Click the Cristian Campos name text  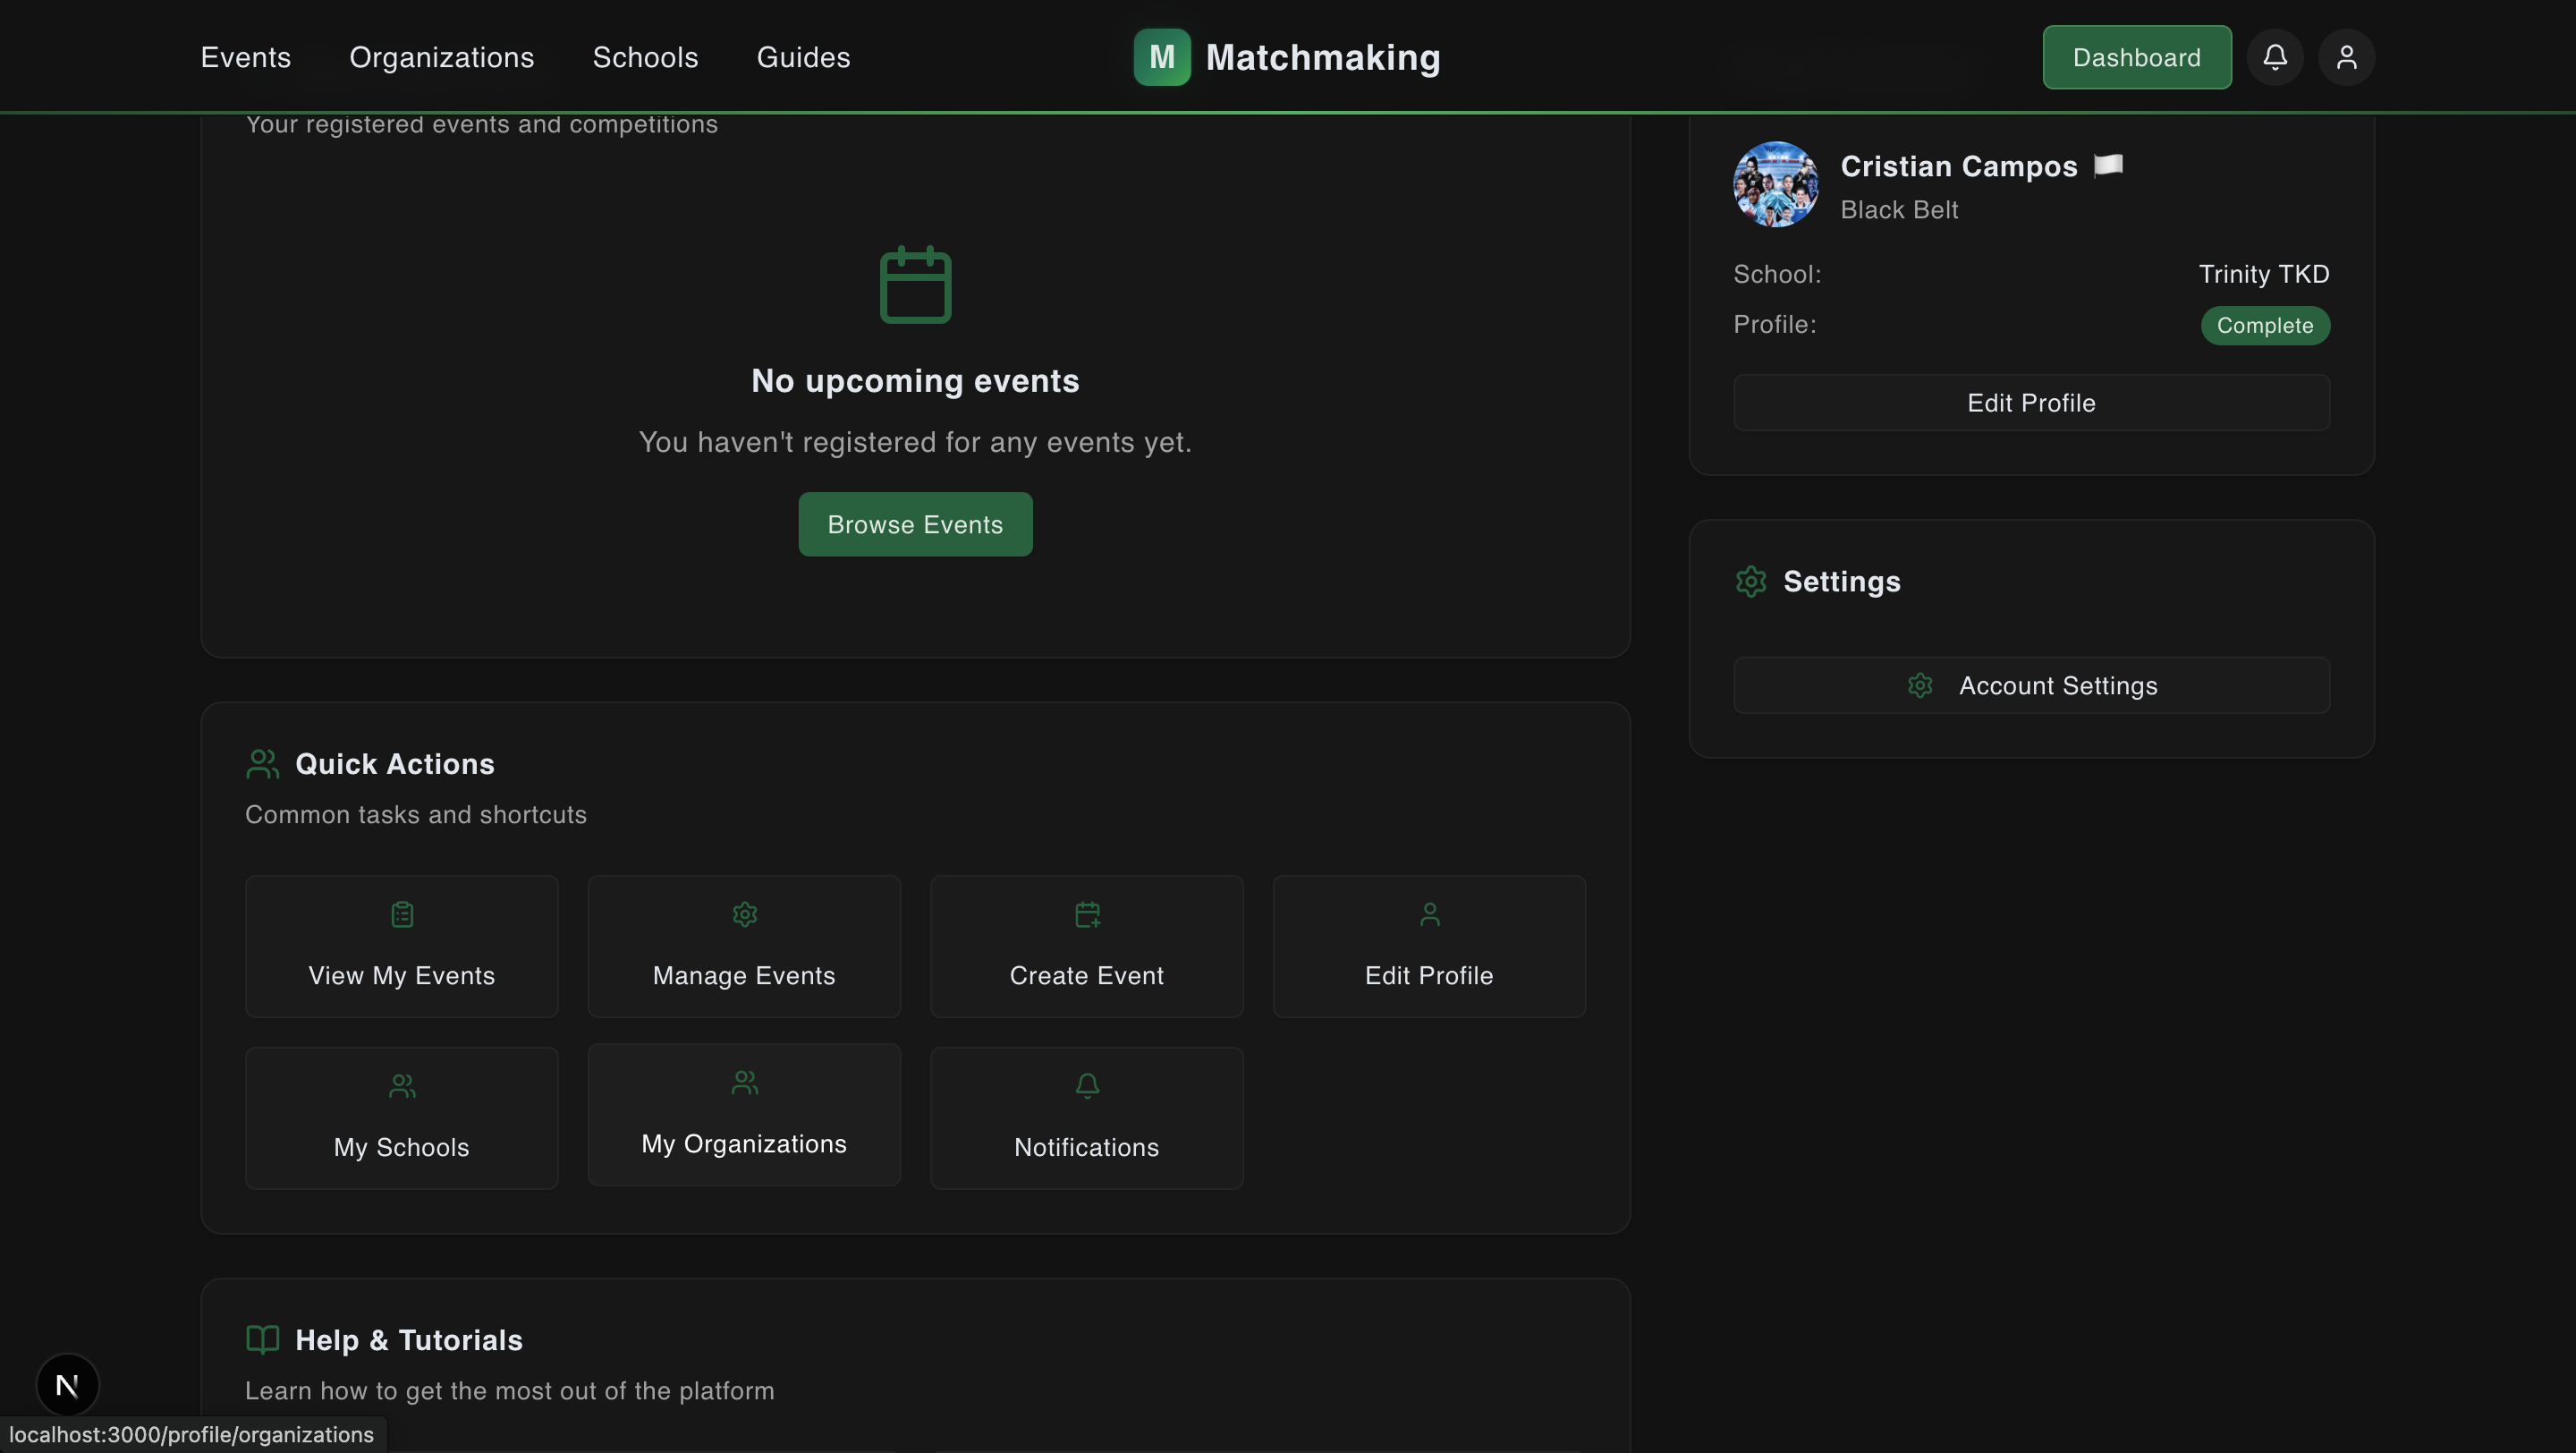pyautogui.click(x=1959, y=166)
